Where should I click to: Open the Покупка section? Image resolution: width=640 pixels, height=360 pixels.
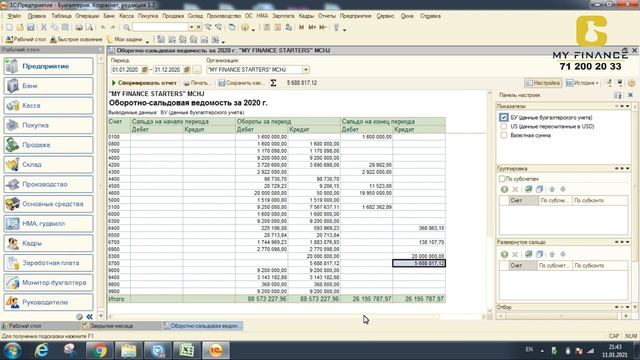pyautogui.click(x=49, y=125)
